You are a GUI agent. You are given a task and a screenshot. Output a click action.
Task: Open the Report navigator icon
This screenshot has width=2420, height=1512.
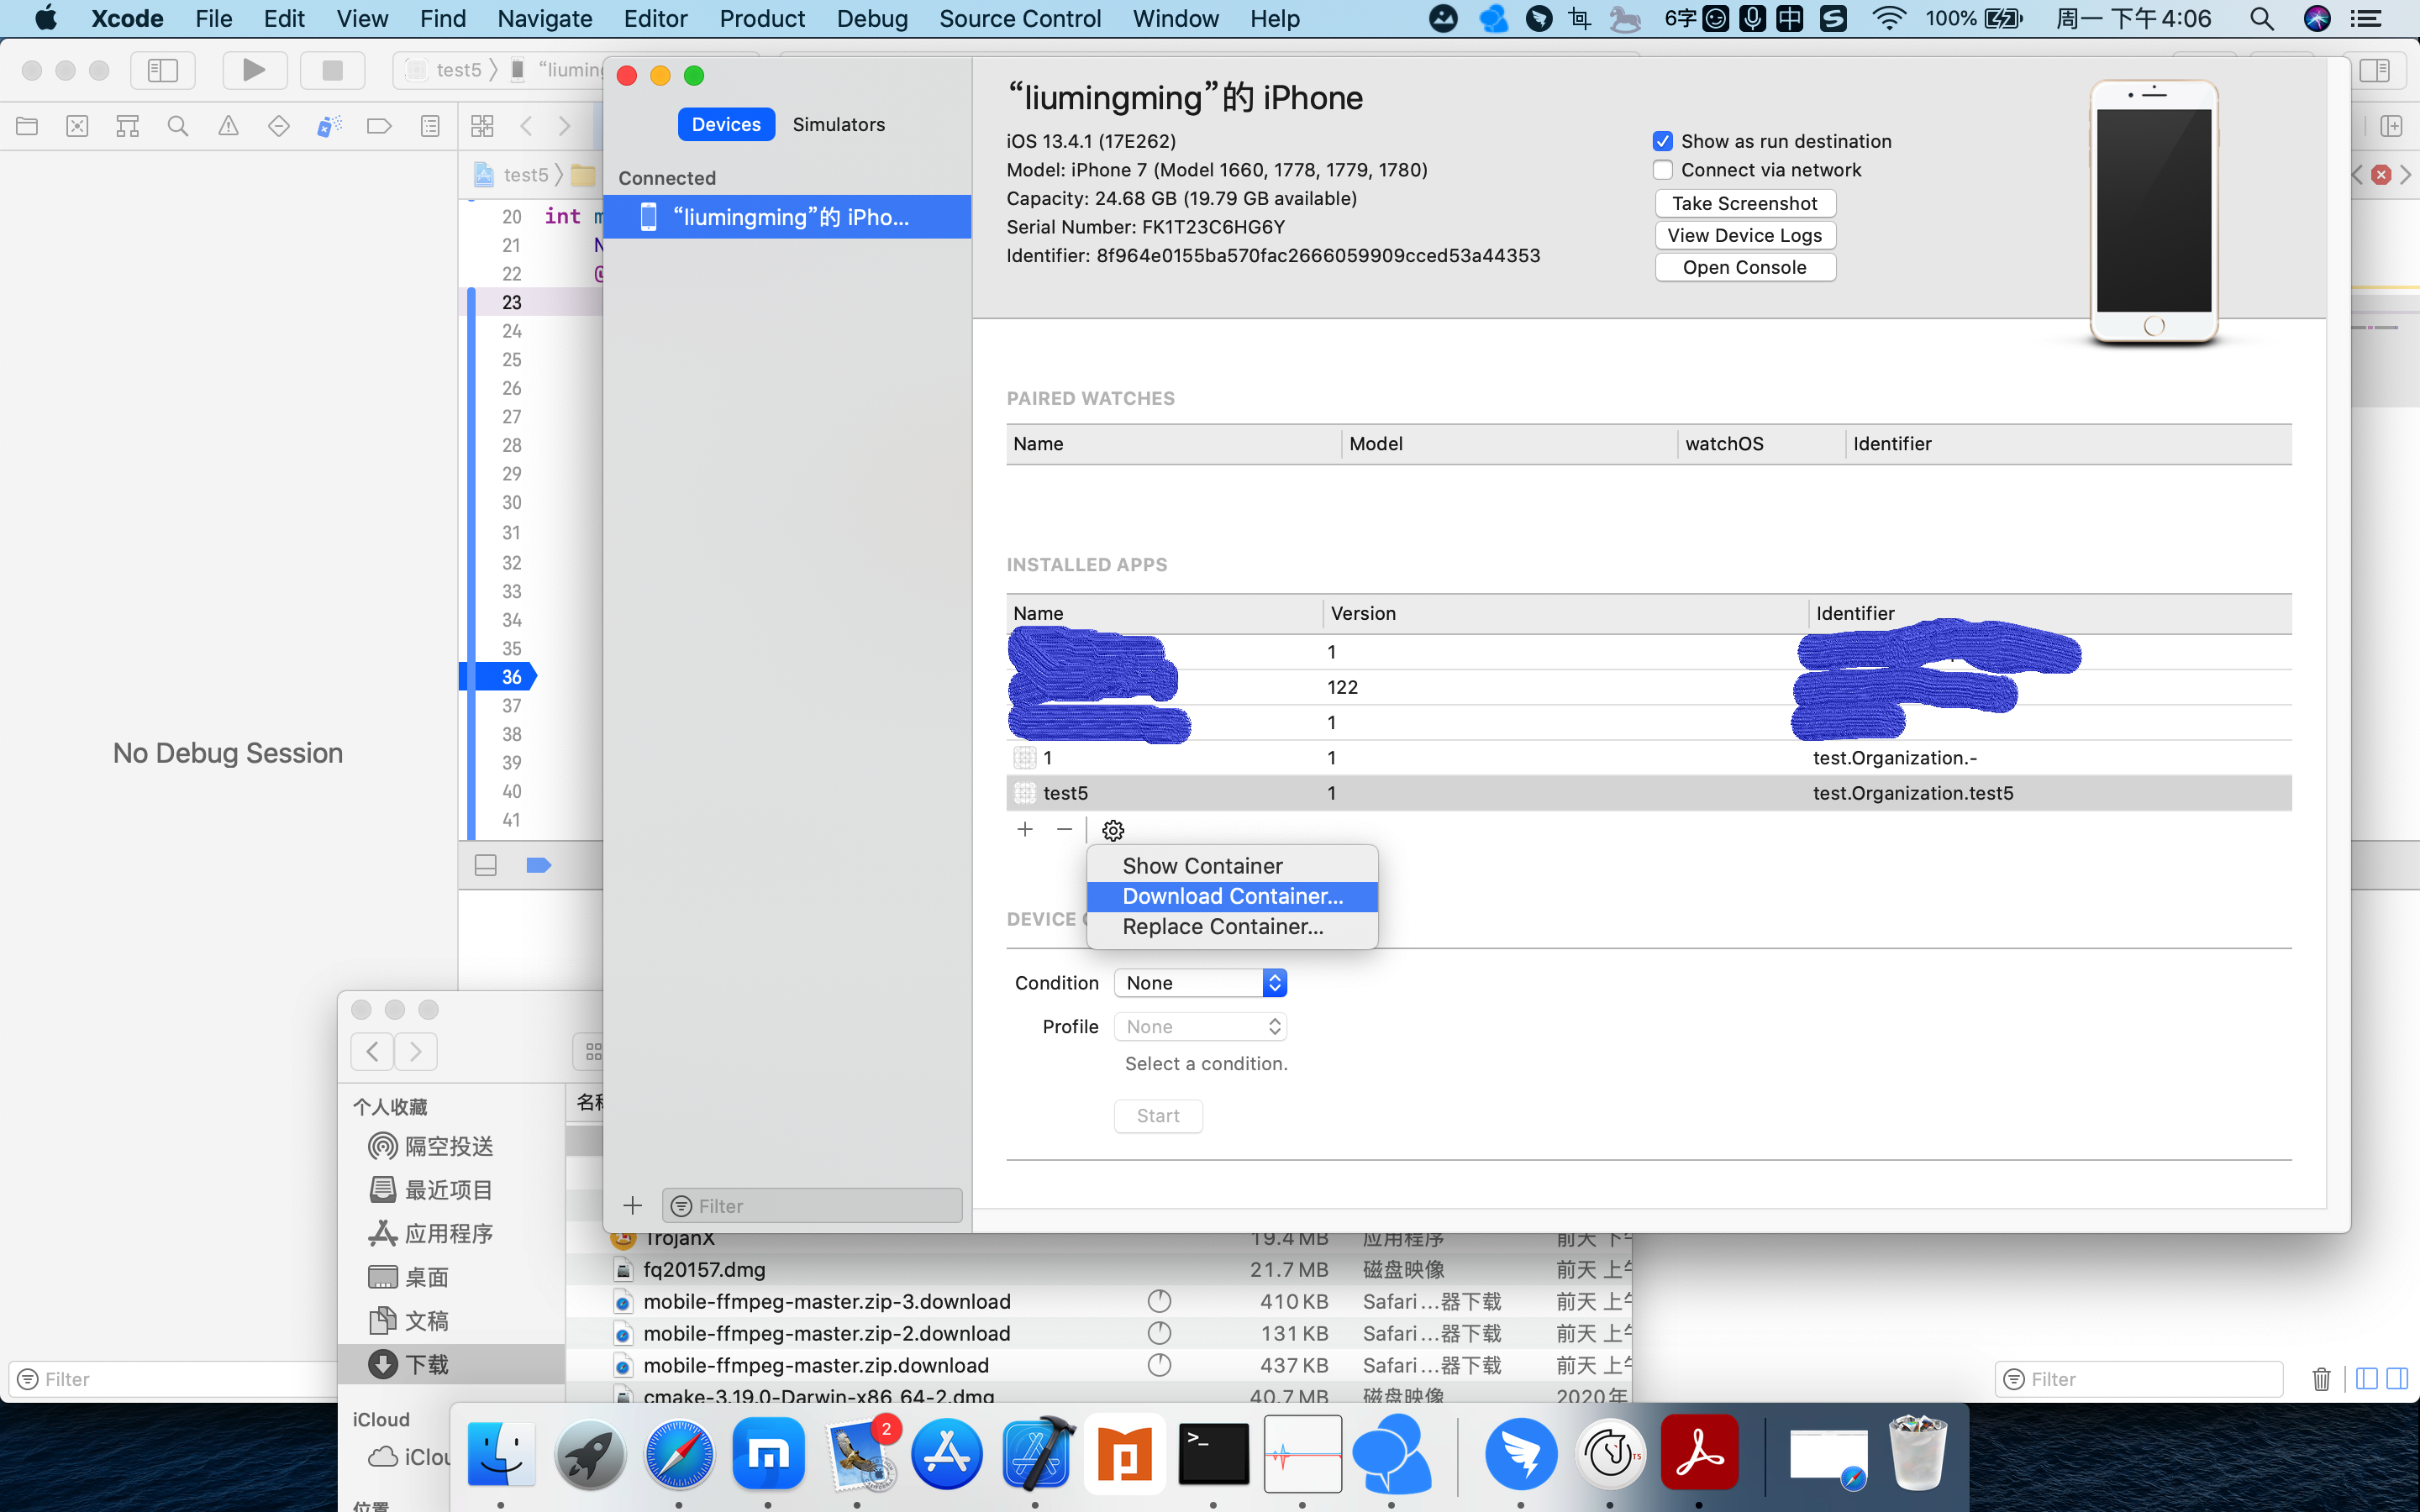(430, 126)
